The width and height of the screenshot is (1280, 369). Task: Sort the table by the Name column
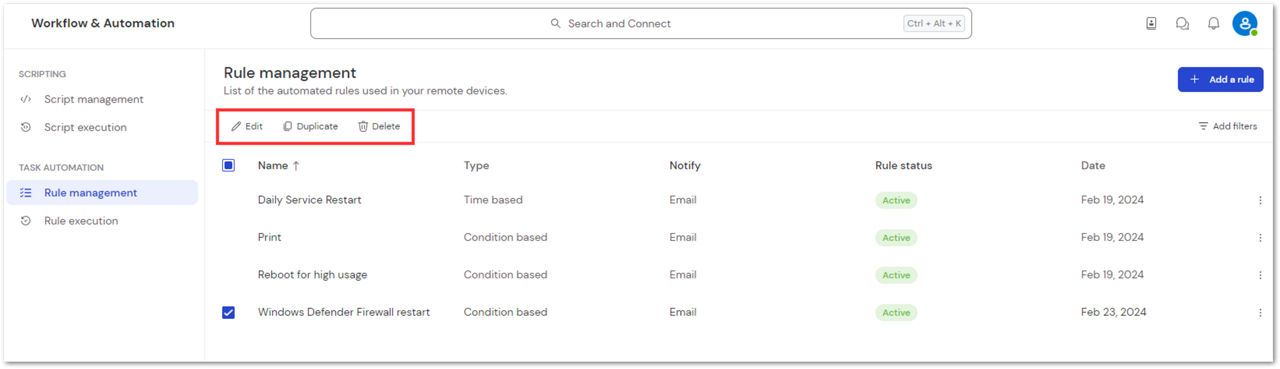279,165
